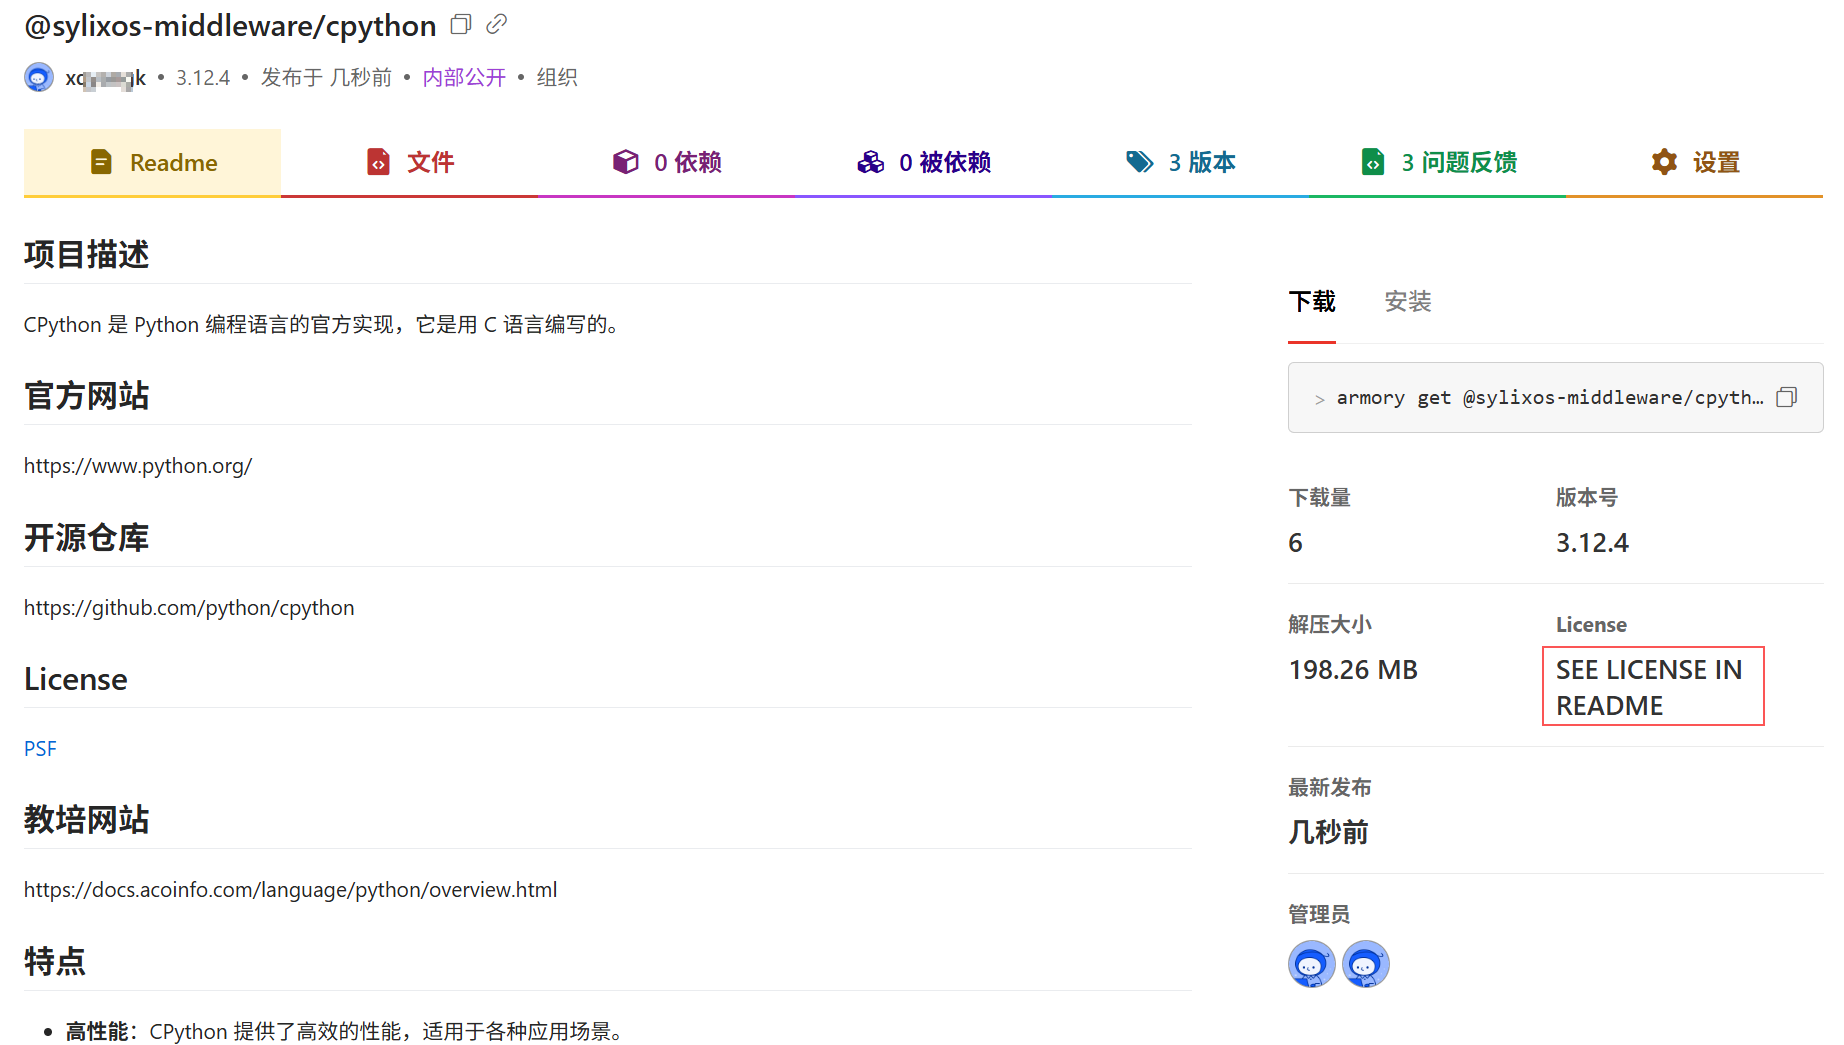This screenshot has width=1844, height=1045.
Task: Click the red file icon on 文件 tab
Action: [378, 162]
